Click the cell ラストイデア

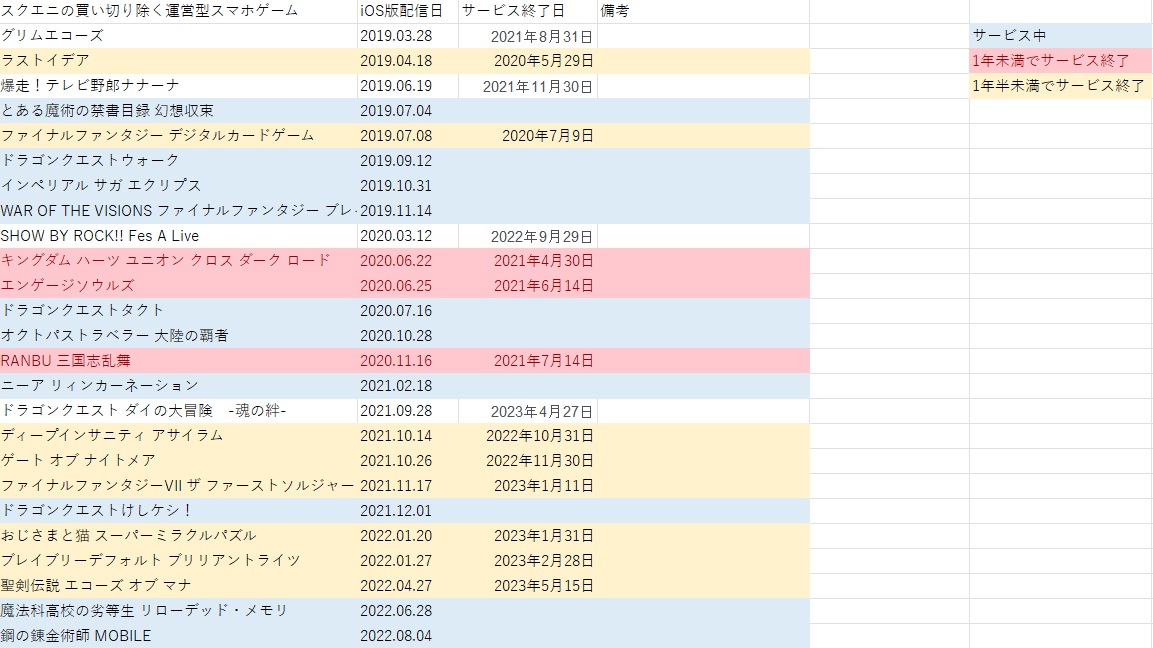click(179, 61)
